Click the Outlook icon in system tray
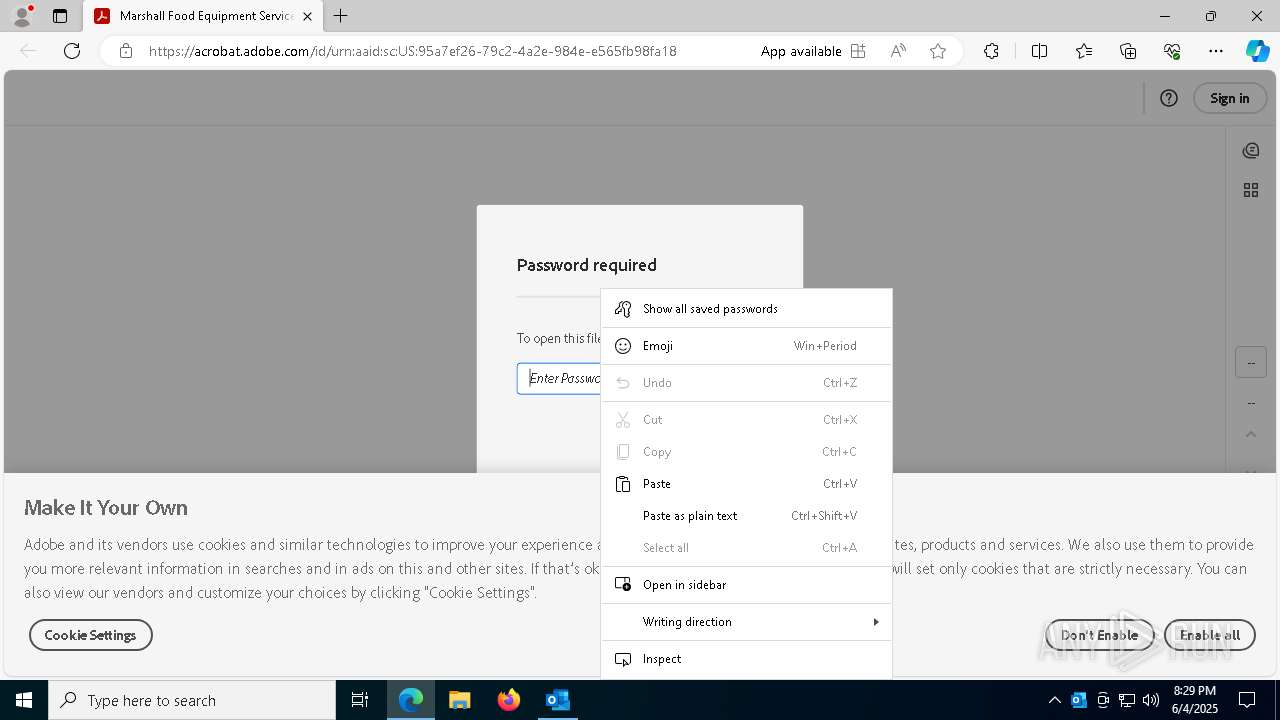 [1078, 700]
